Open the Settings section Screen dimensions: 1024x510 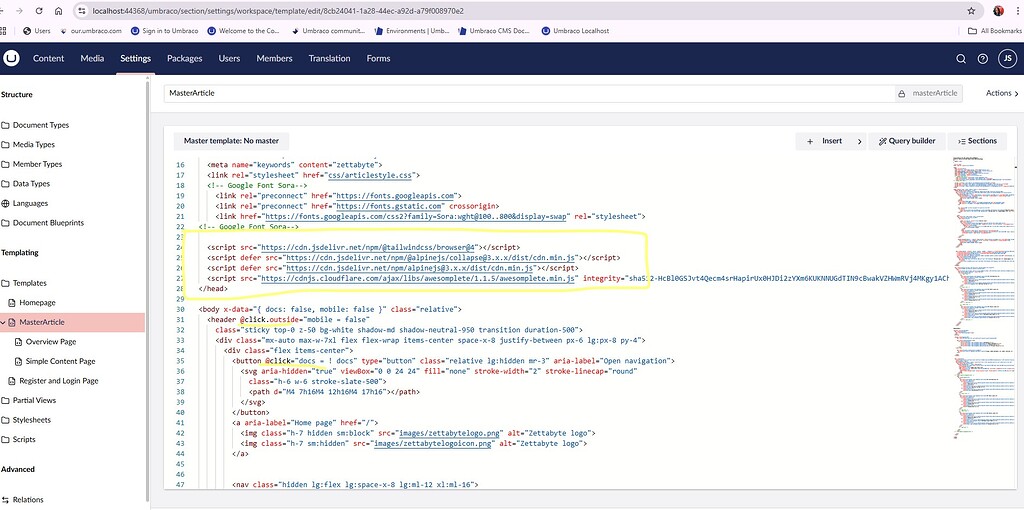click(135, 58)
